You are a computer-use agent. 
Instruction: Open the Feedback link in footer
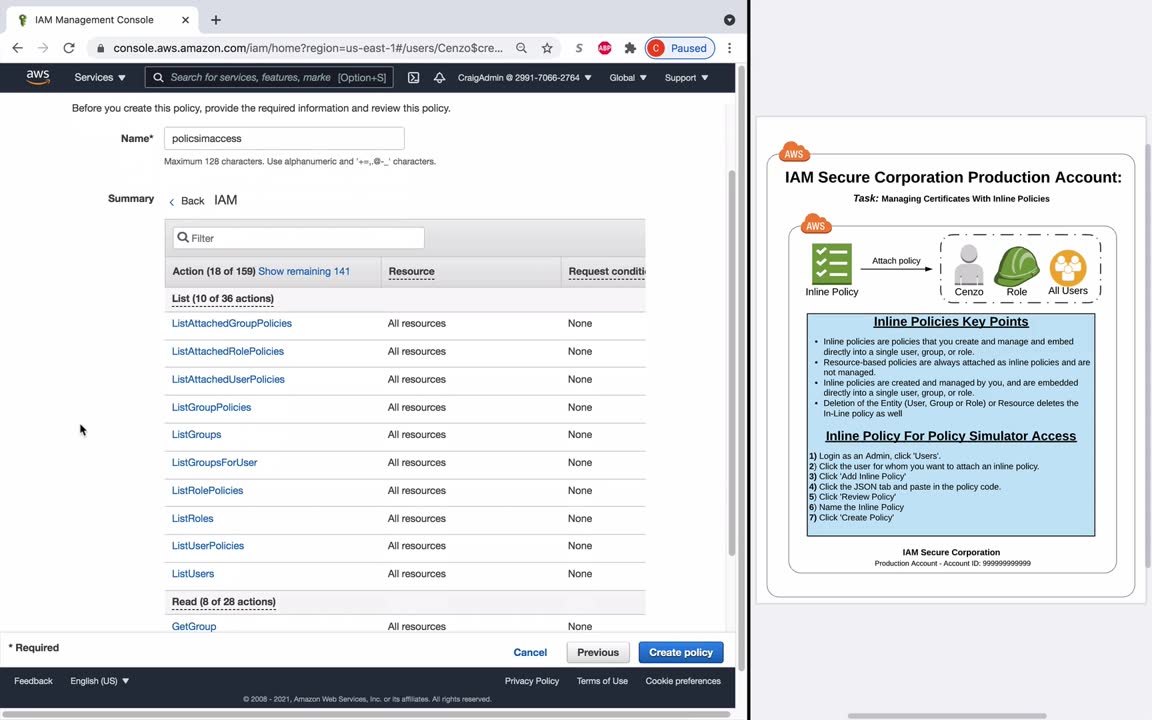33,681
